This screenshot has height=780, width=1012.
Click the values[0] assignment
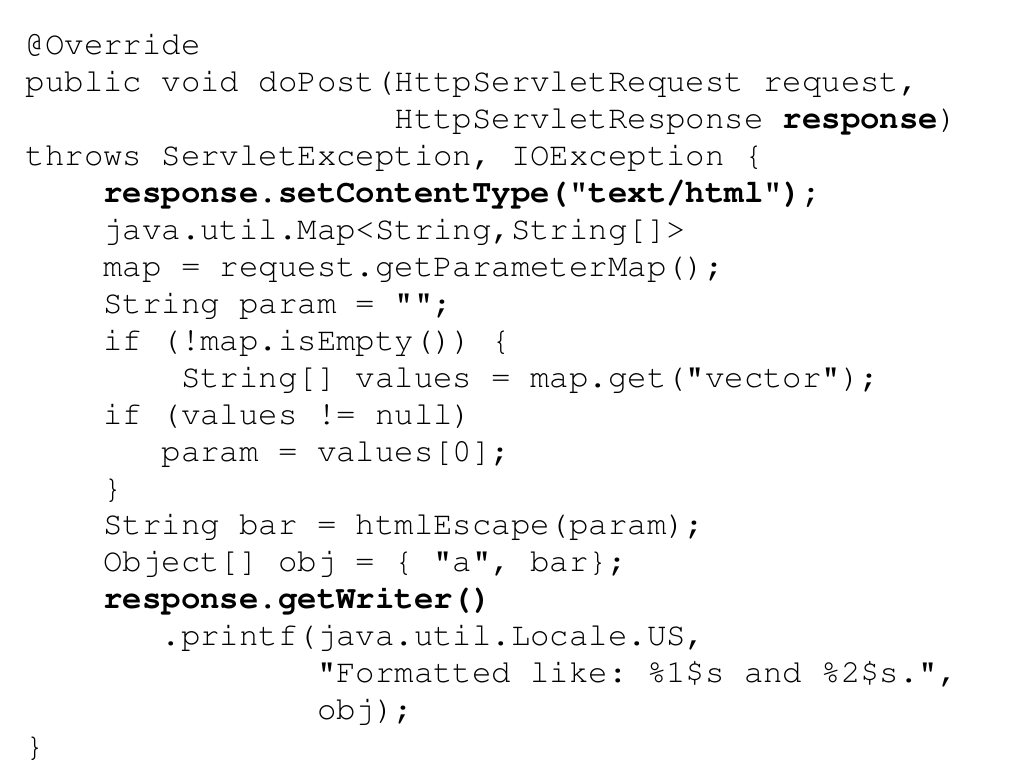click(332, 453)
